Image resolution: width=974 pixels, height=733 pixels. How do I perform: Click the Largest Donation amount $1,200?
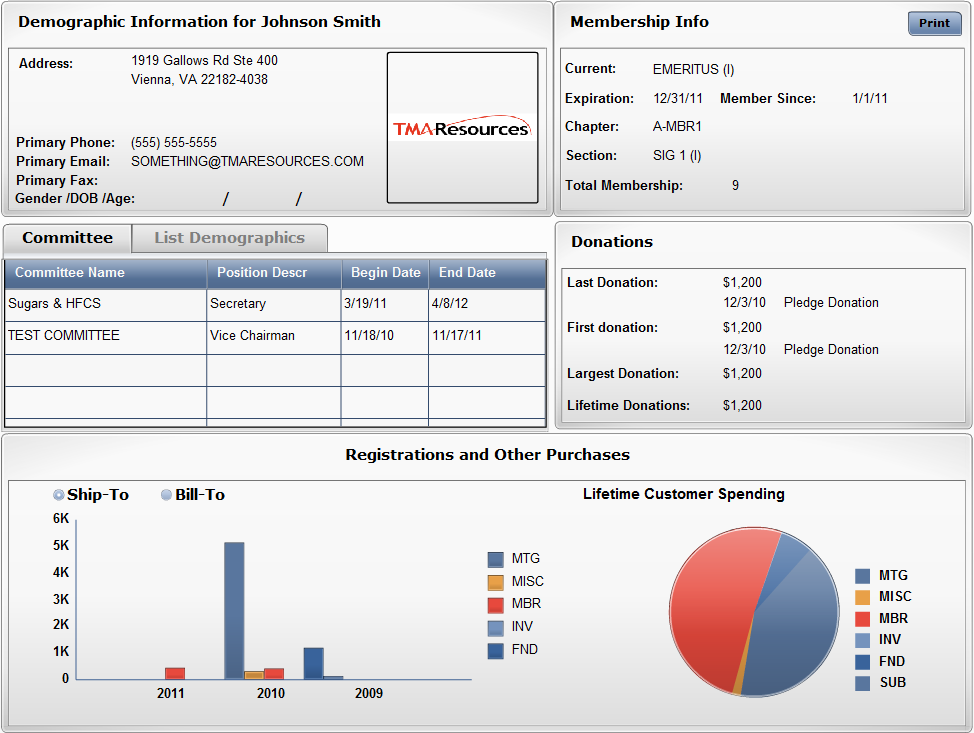coord(742,374)
